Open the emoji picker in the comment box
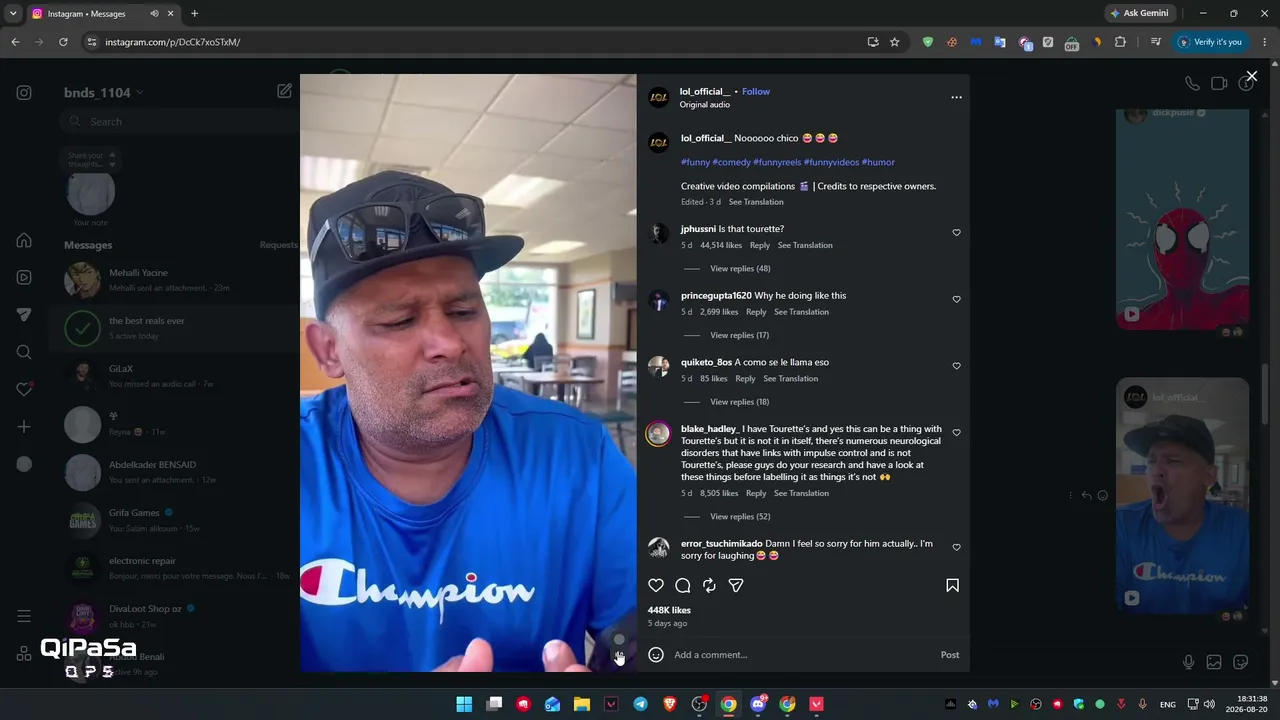This screenshot has height=720, width=1280. (656, 655)
